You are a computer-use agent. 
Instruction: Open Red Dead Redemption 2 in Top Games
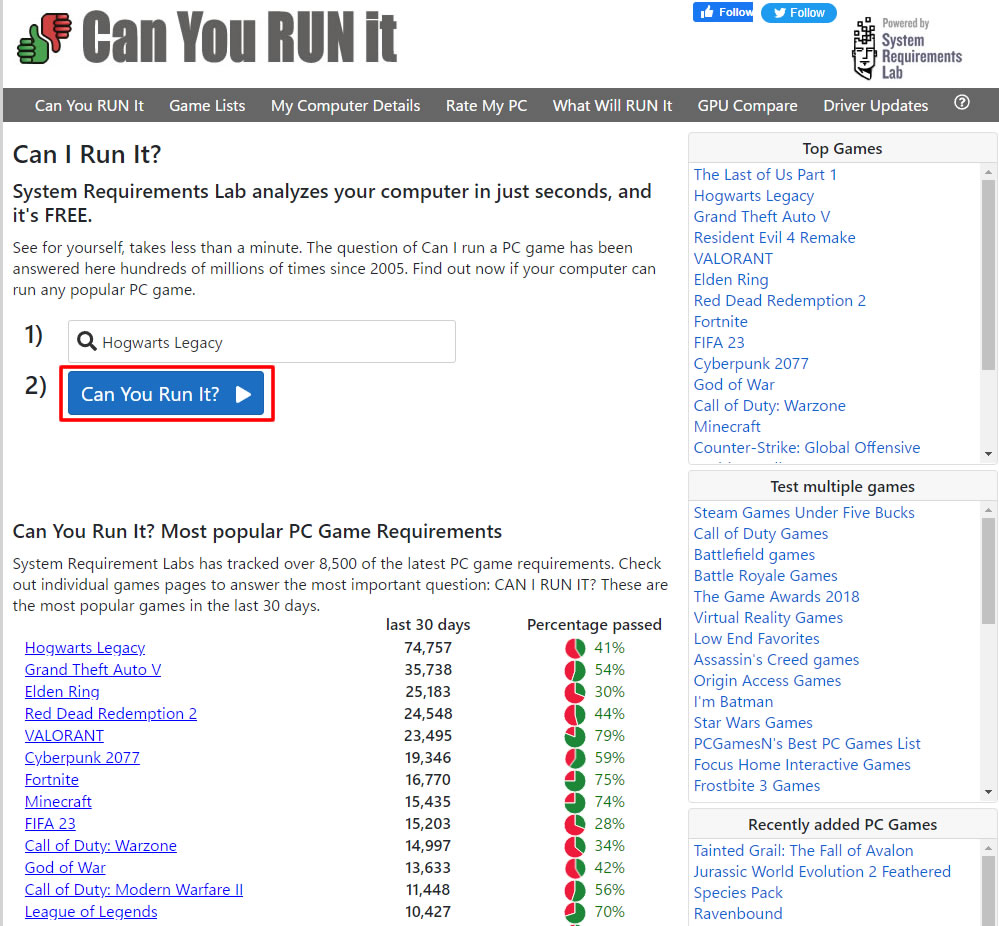[780, 301]
